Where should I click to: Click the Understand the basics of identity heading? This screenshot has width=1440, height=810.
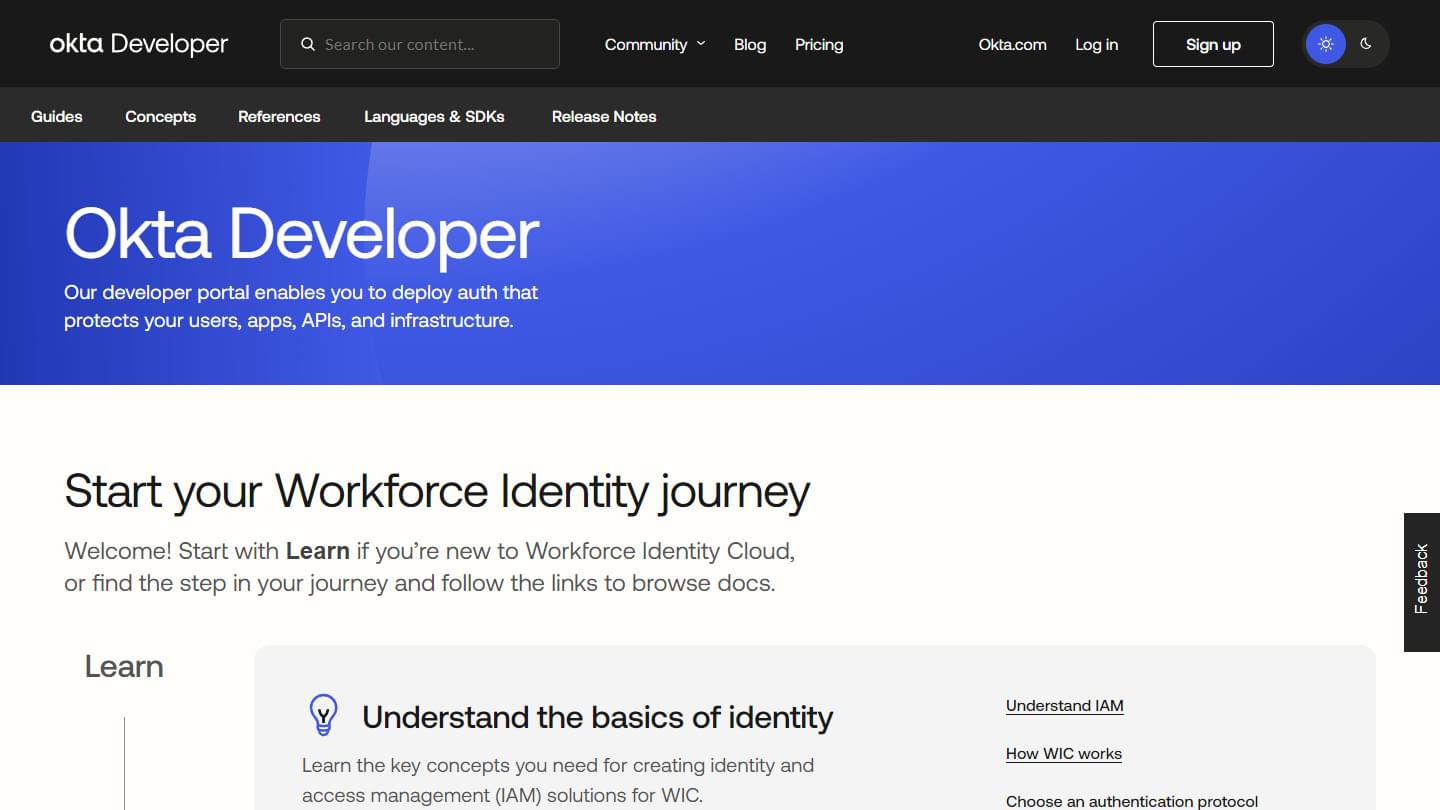(x=598, y=717)
